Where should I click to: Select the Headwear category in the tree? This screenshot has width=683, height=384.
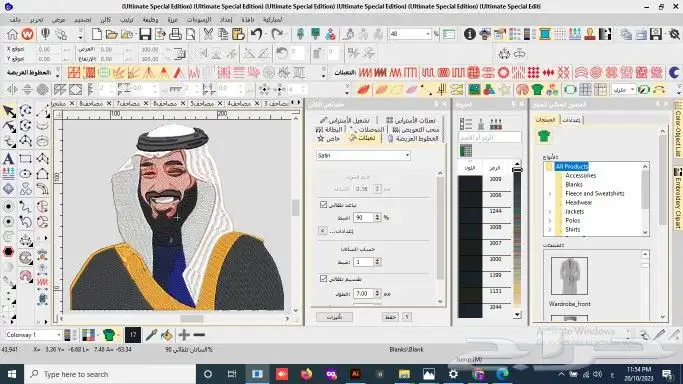pyautogui.click(x=578, y=202)
